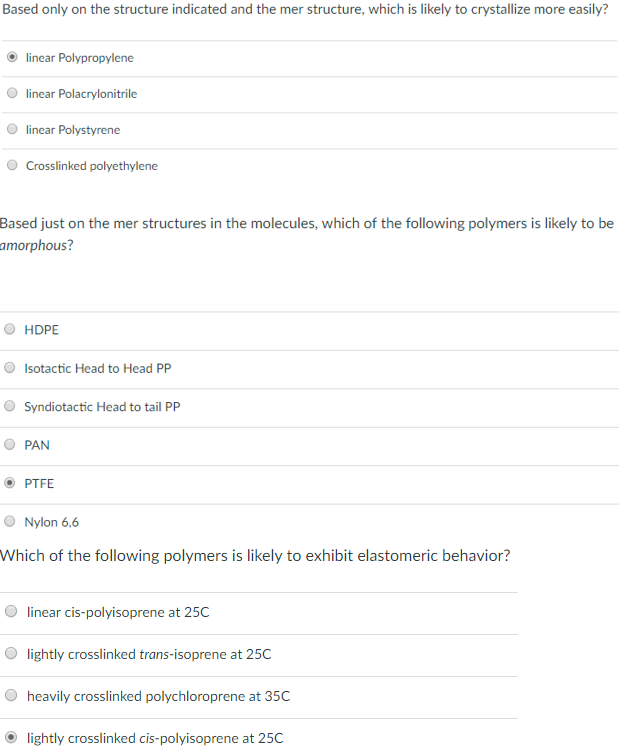Click the Crosslinked polyethylene answer label
This screenshot has width=639, height=755.
click(91, 166)
